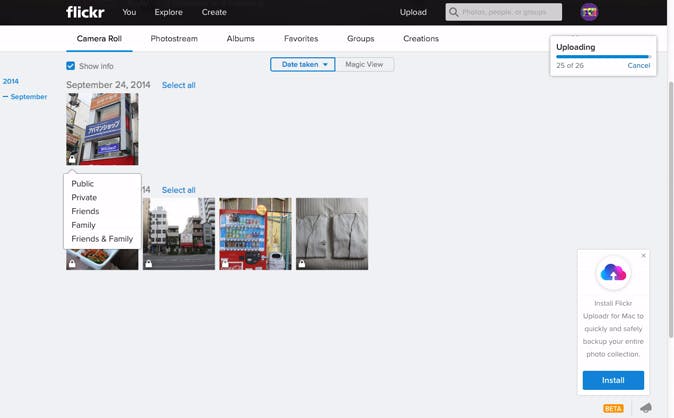Cancel the upload in progress
The height and width of the screenshot is (418, 674).
(638, 65)
